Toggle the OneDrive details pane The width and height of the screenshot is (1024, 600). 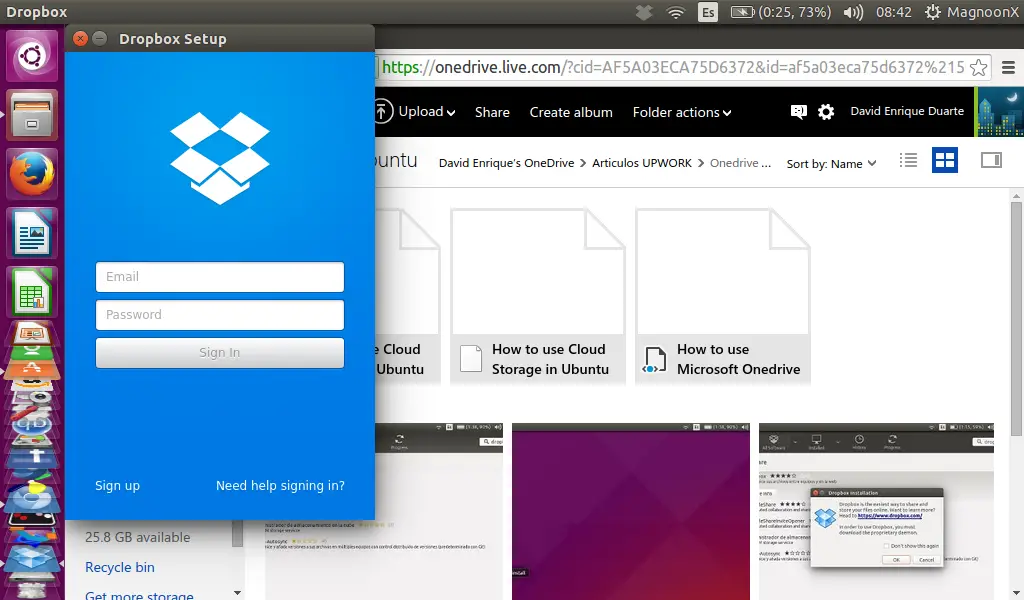(x=991, y=160)
